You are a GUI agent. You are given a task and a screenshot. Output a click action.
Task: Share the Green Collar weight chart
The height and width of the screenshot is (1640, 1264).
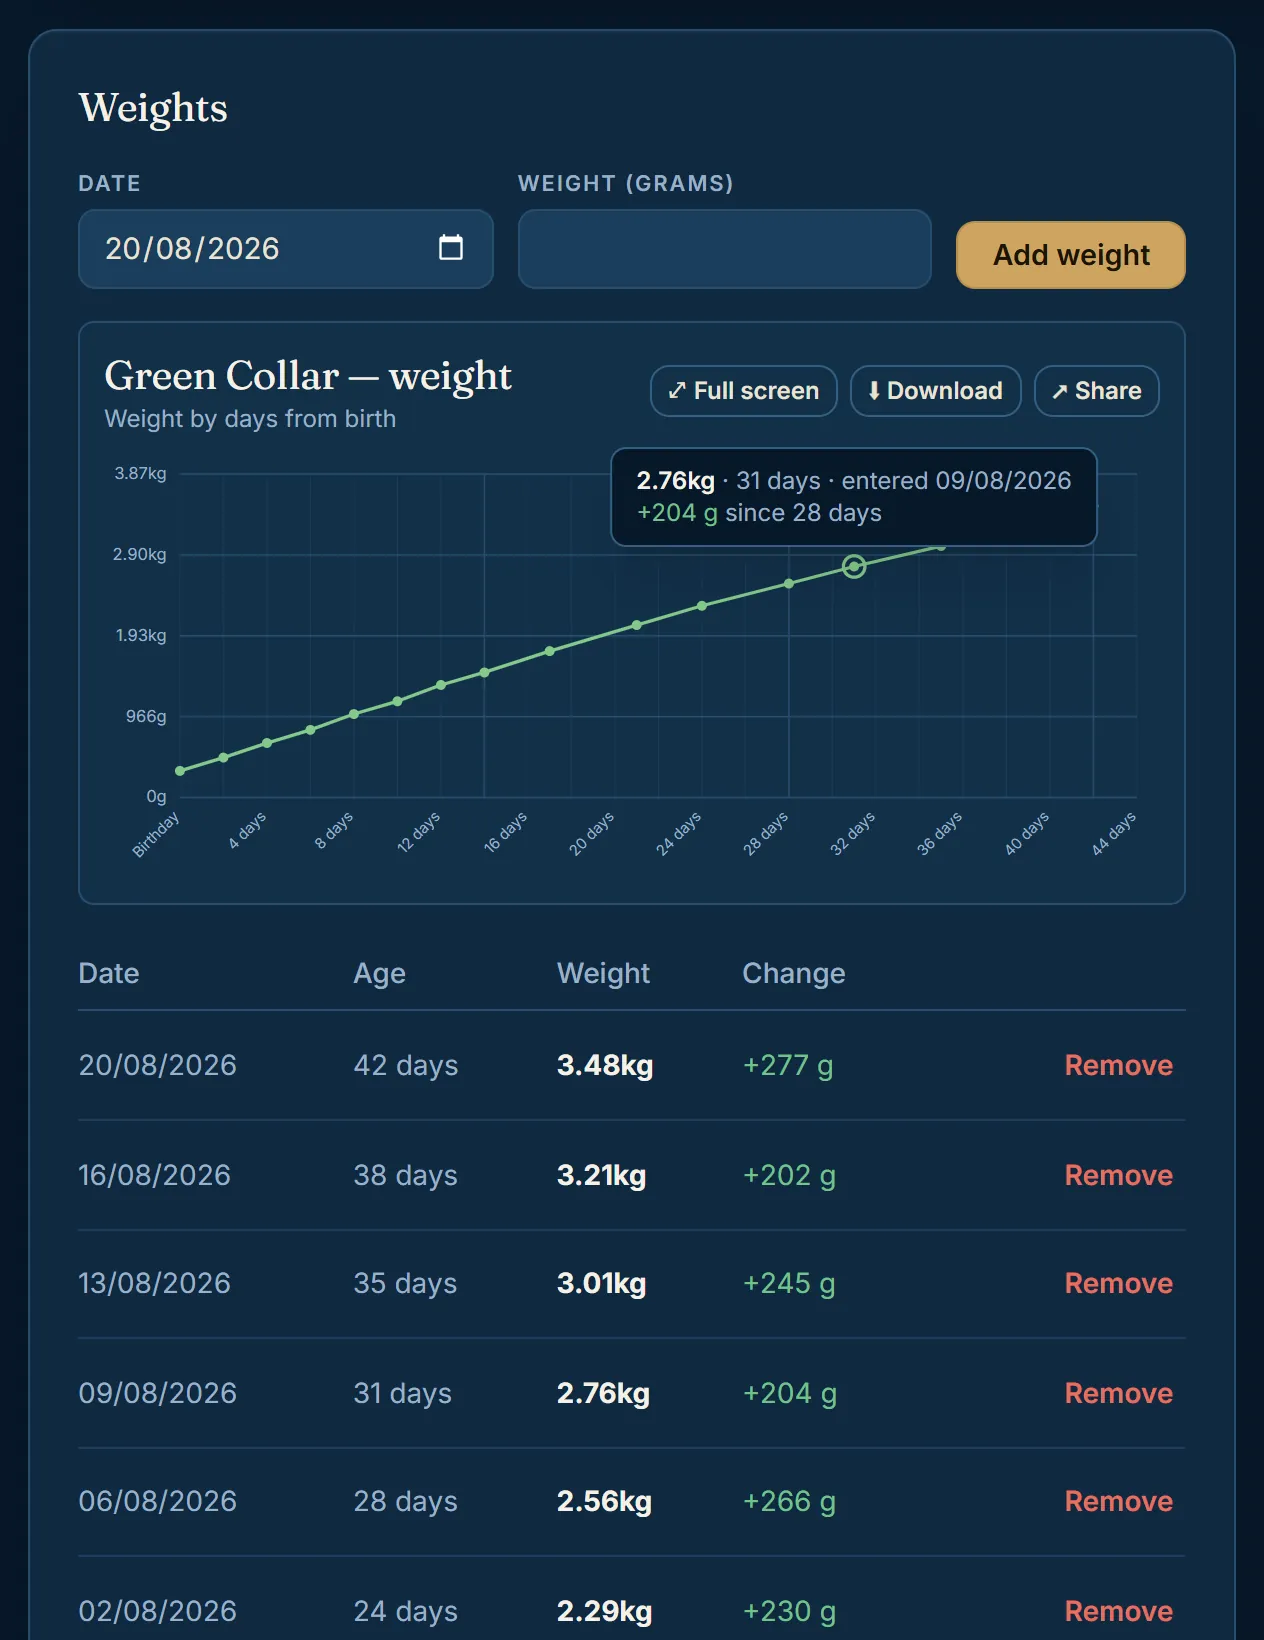pos(1097,391)
